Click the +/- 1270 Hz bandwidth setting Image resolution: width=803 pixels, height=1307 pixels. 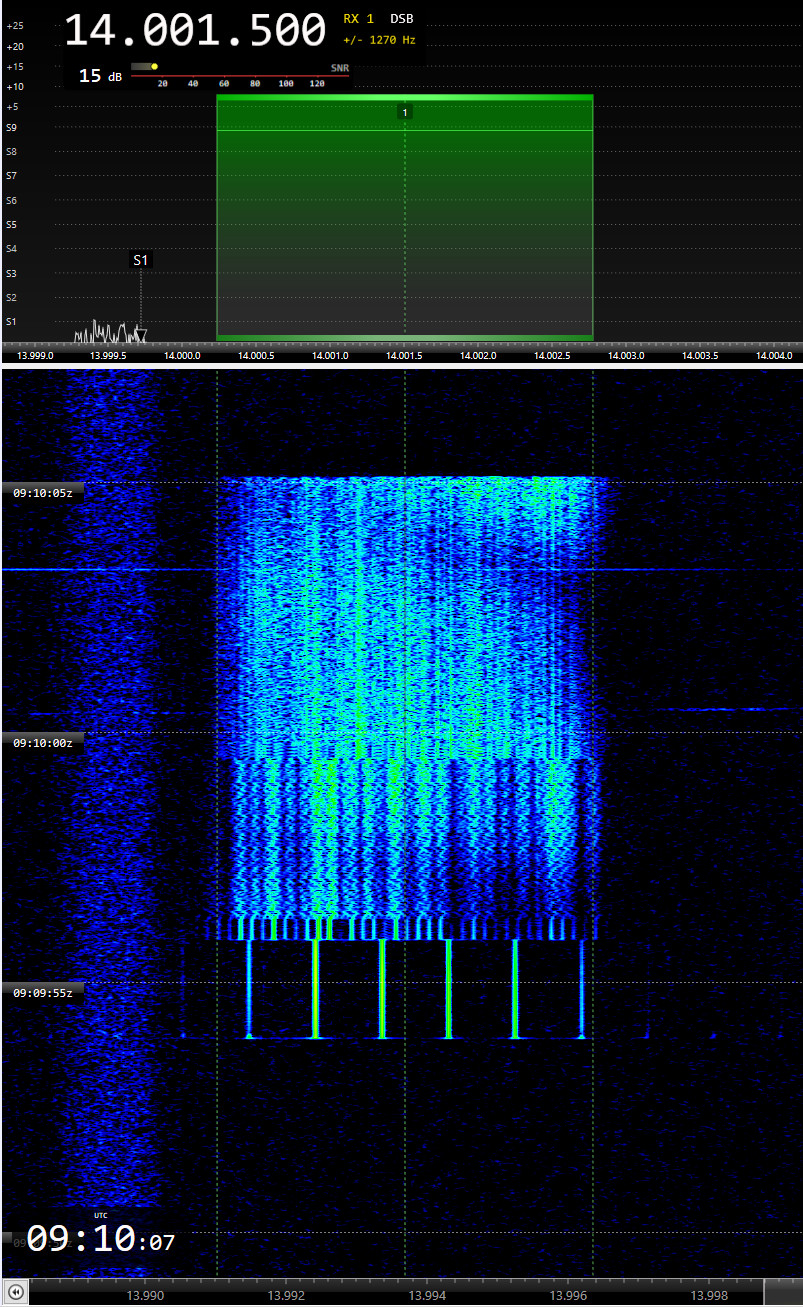tap(379, 41)
